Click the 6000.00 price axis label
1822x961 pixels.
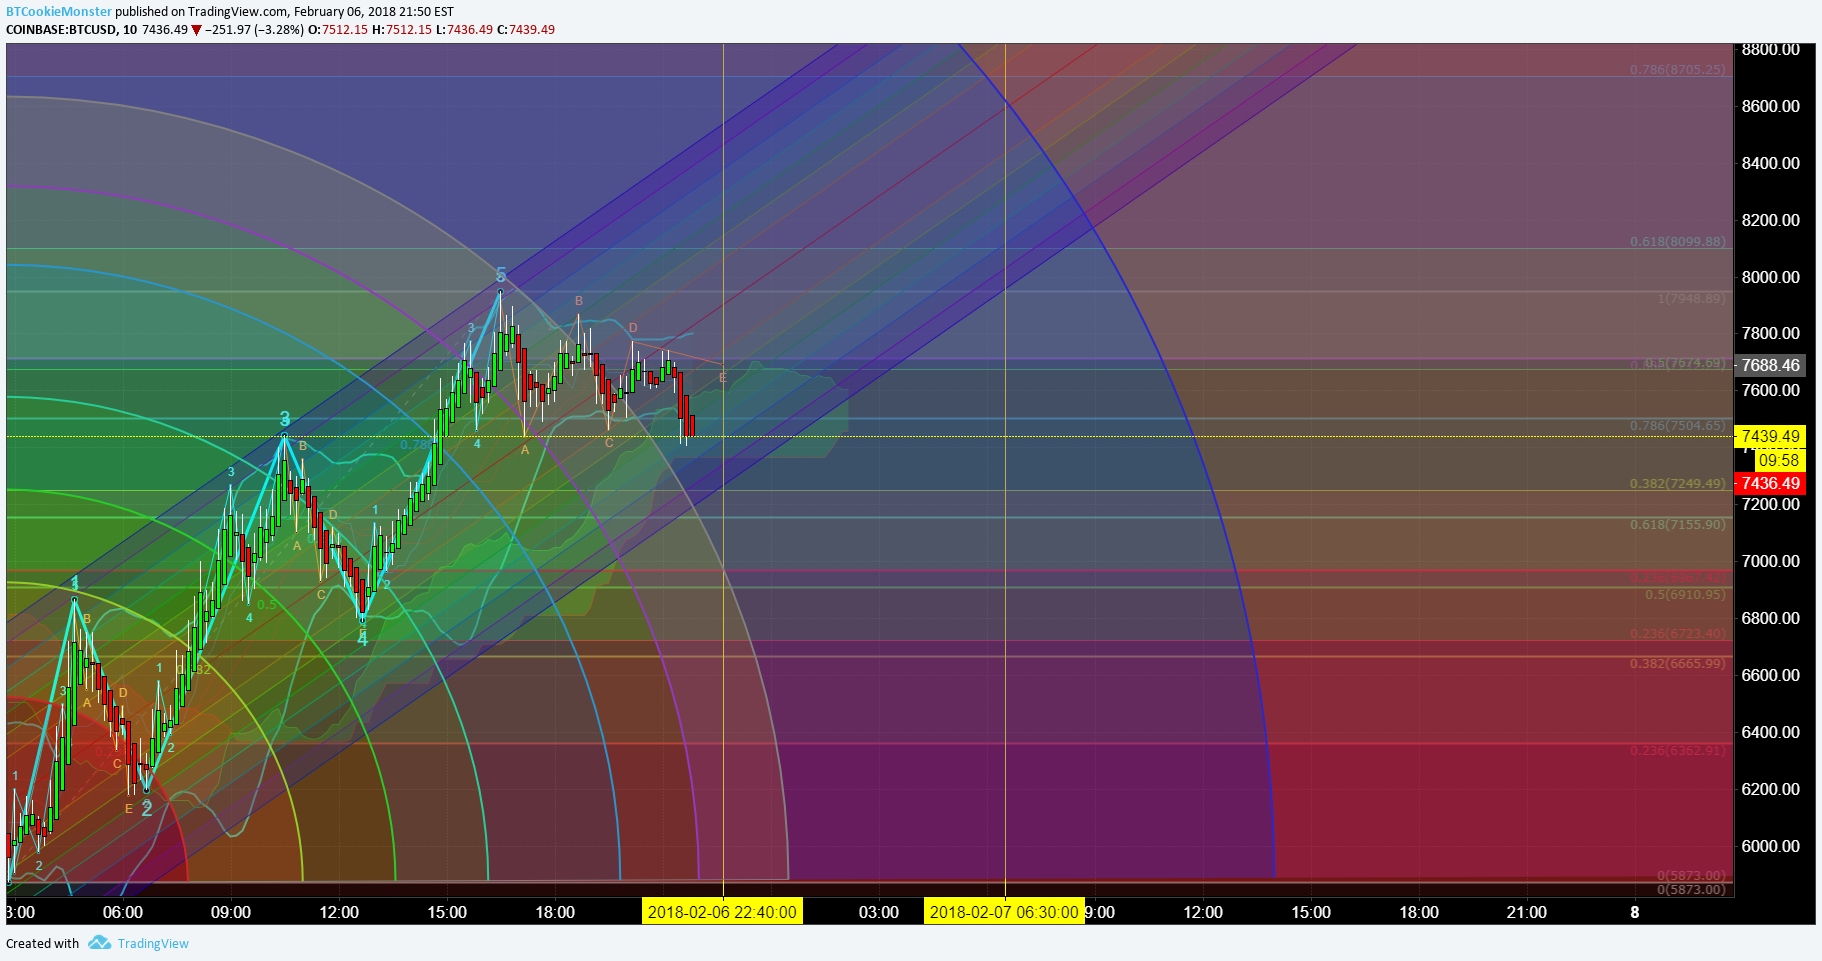[x=1770, y=846]
